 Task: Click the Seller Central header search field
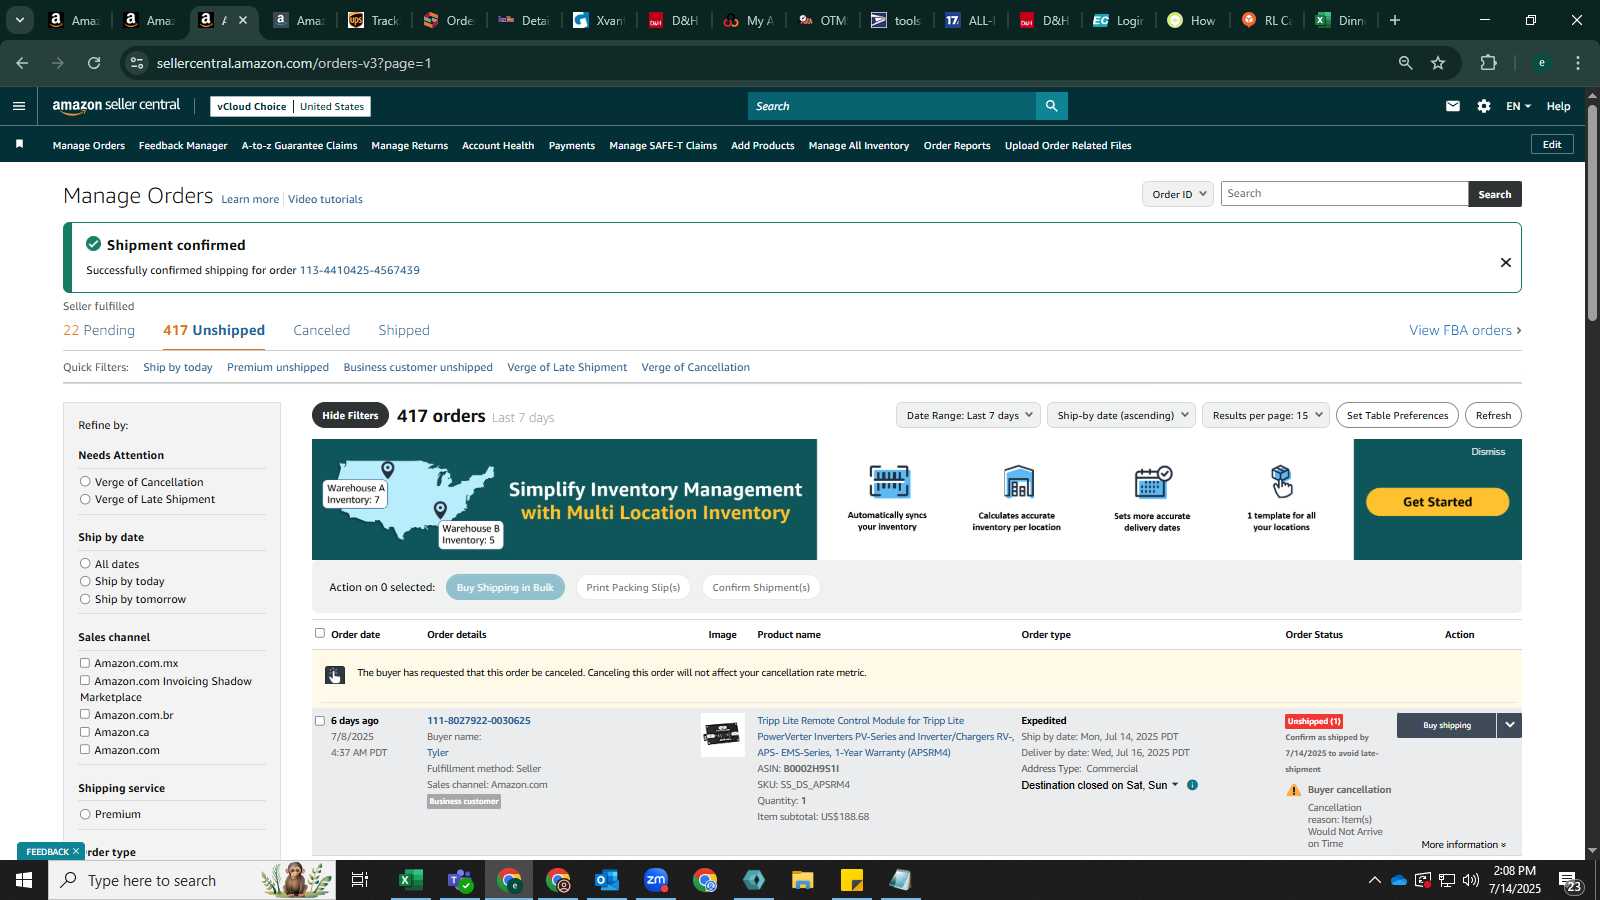pyautogui.click(x=892, y=106)
